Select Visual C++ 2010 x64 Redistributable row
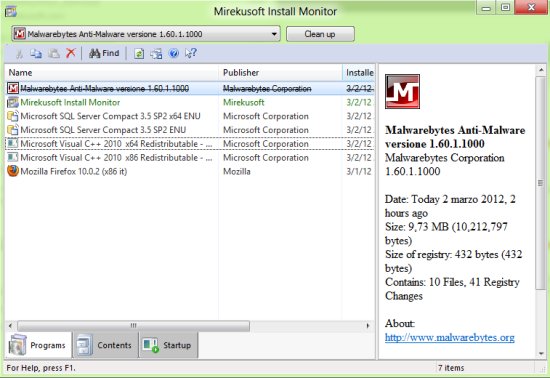 [190, 144]
